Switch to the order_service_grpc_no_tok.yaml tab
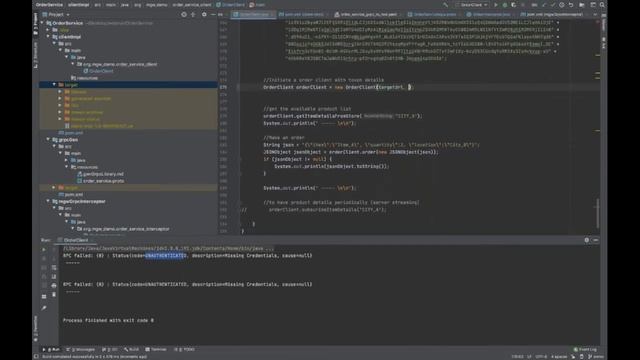This screenshot has width=640, height=360. click(x=365, y=14)
